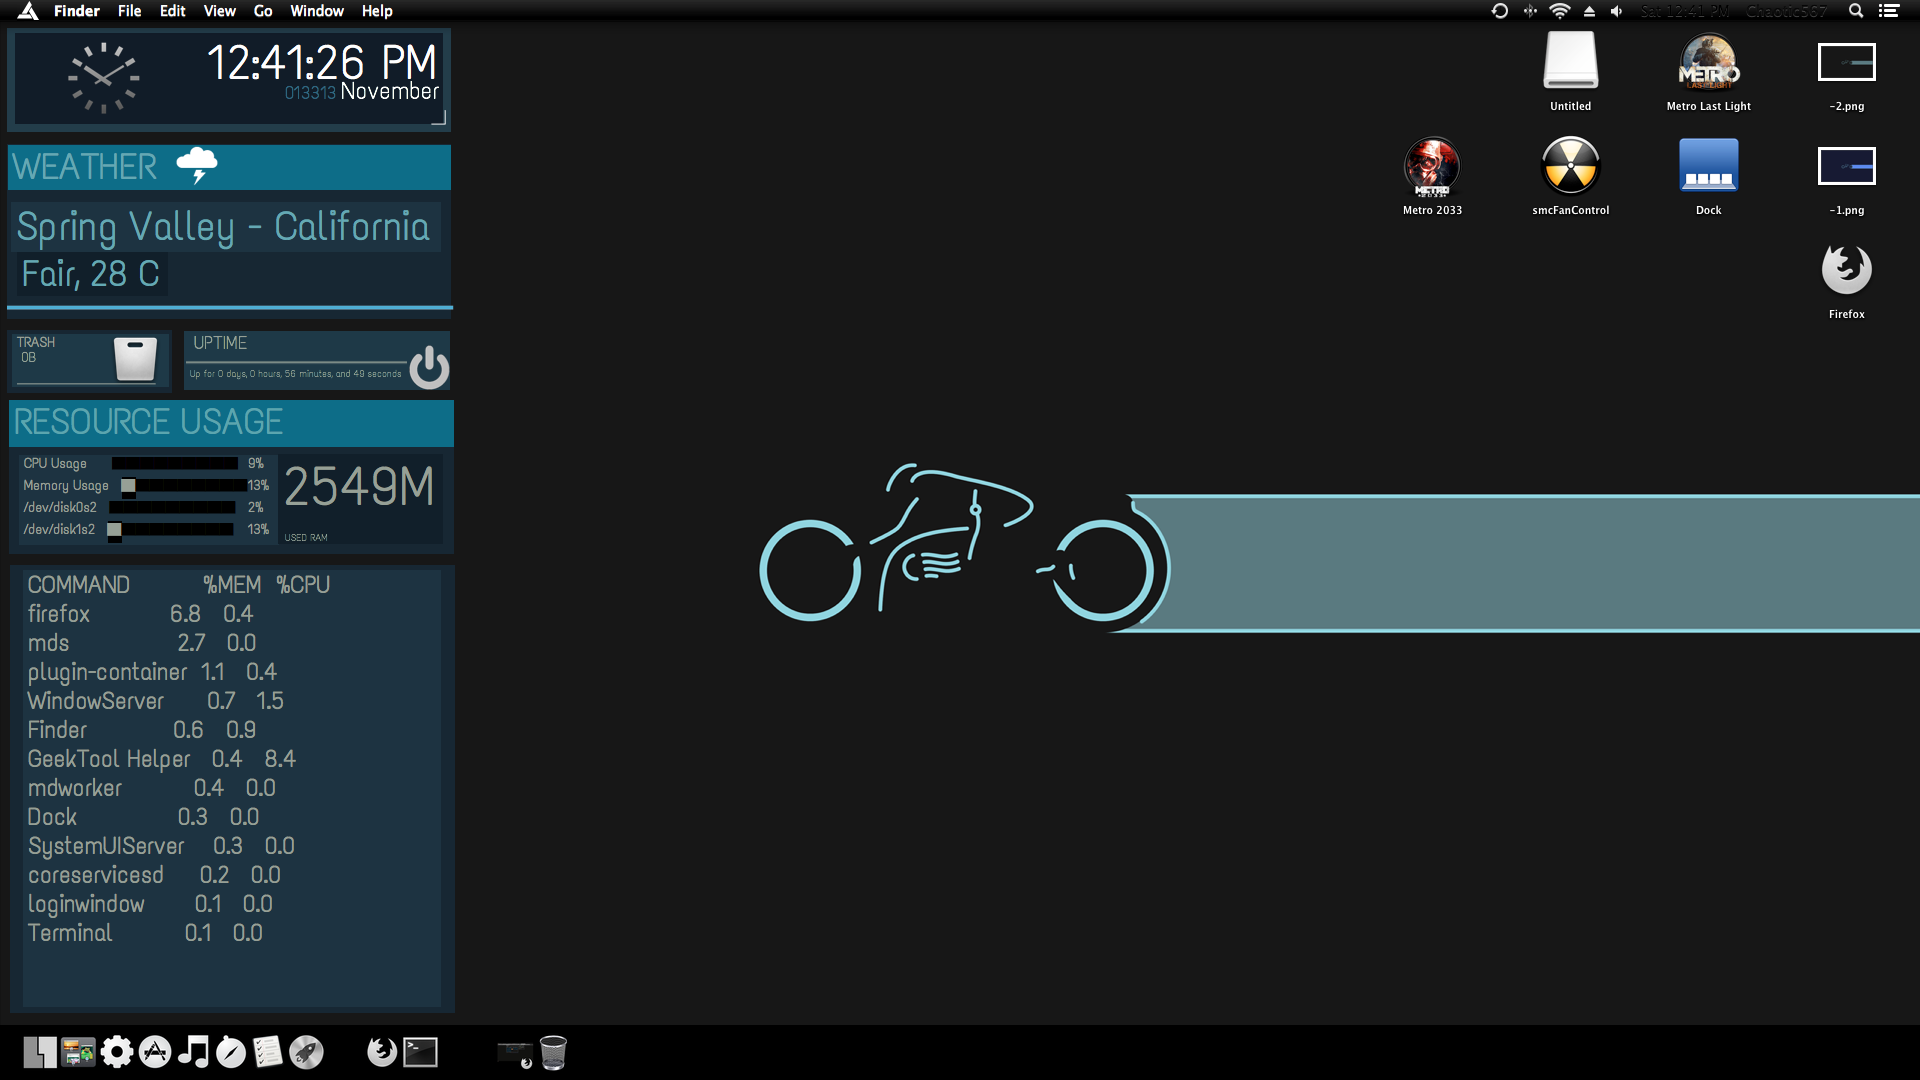This screenshot has height=1080, width=1920.
Task: Click the uptime duration text
Action: click(x=295, y=374)
